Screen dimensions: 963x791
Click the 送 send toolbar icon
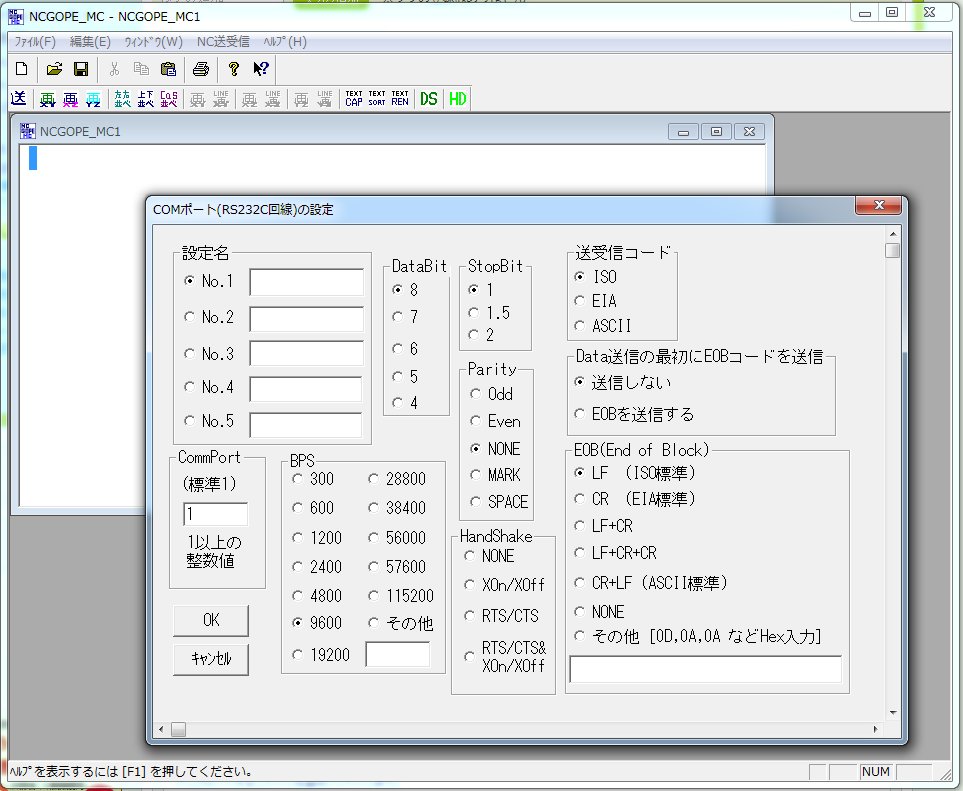coord(18,98)
